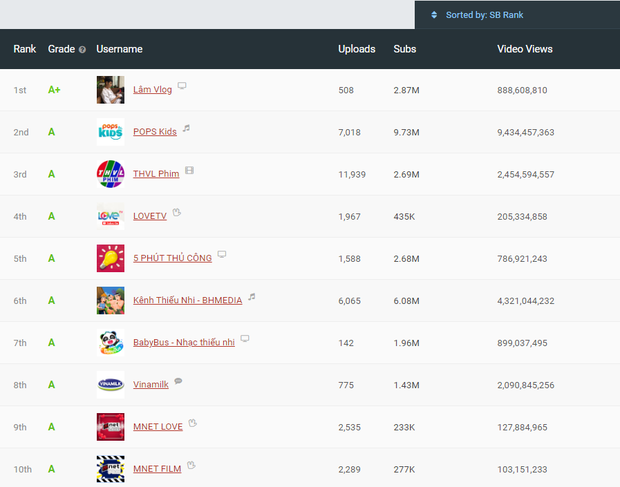Screen dimensions: 620x487
Task: Click the 5 PHÚT THỦ CÔNG lightbulb avatar
Action: pyautogui.click(x=110, y=258)
